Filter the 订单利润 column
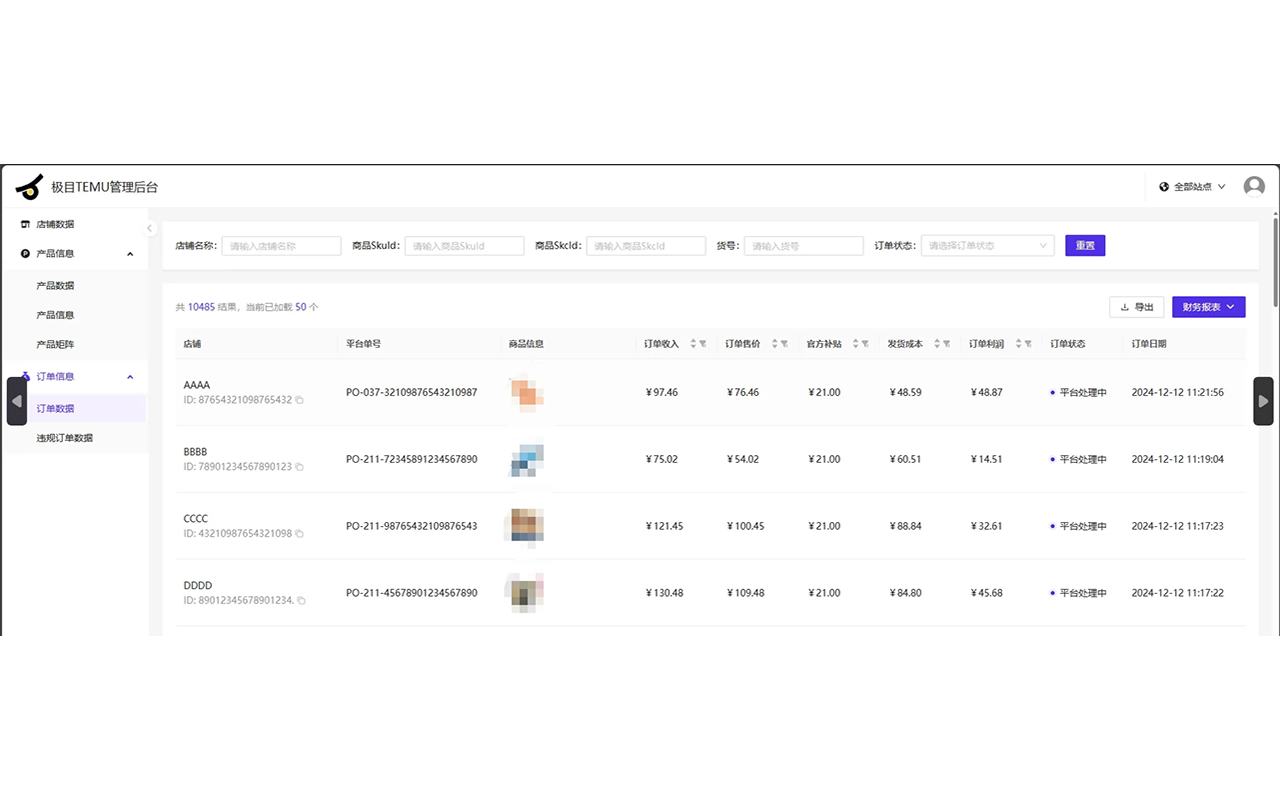 pos(1028,344)
